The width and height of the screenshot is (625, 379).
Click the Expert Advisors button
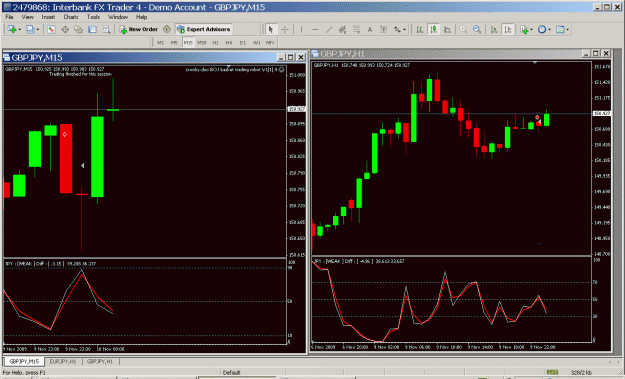point(204,29)
